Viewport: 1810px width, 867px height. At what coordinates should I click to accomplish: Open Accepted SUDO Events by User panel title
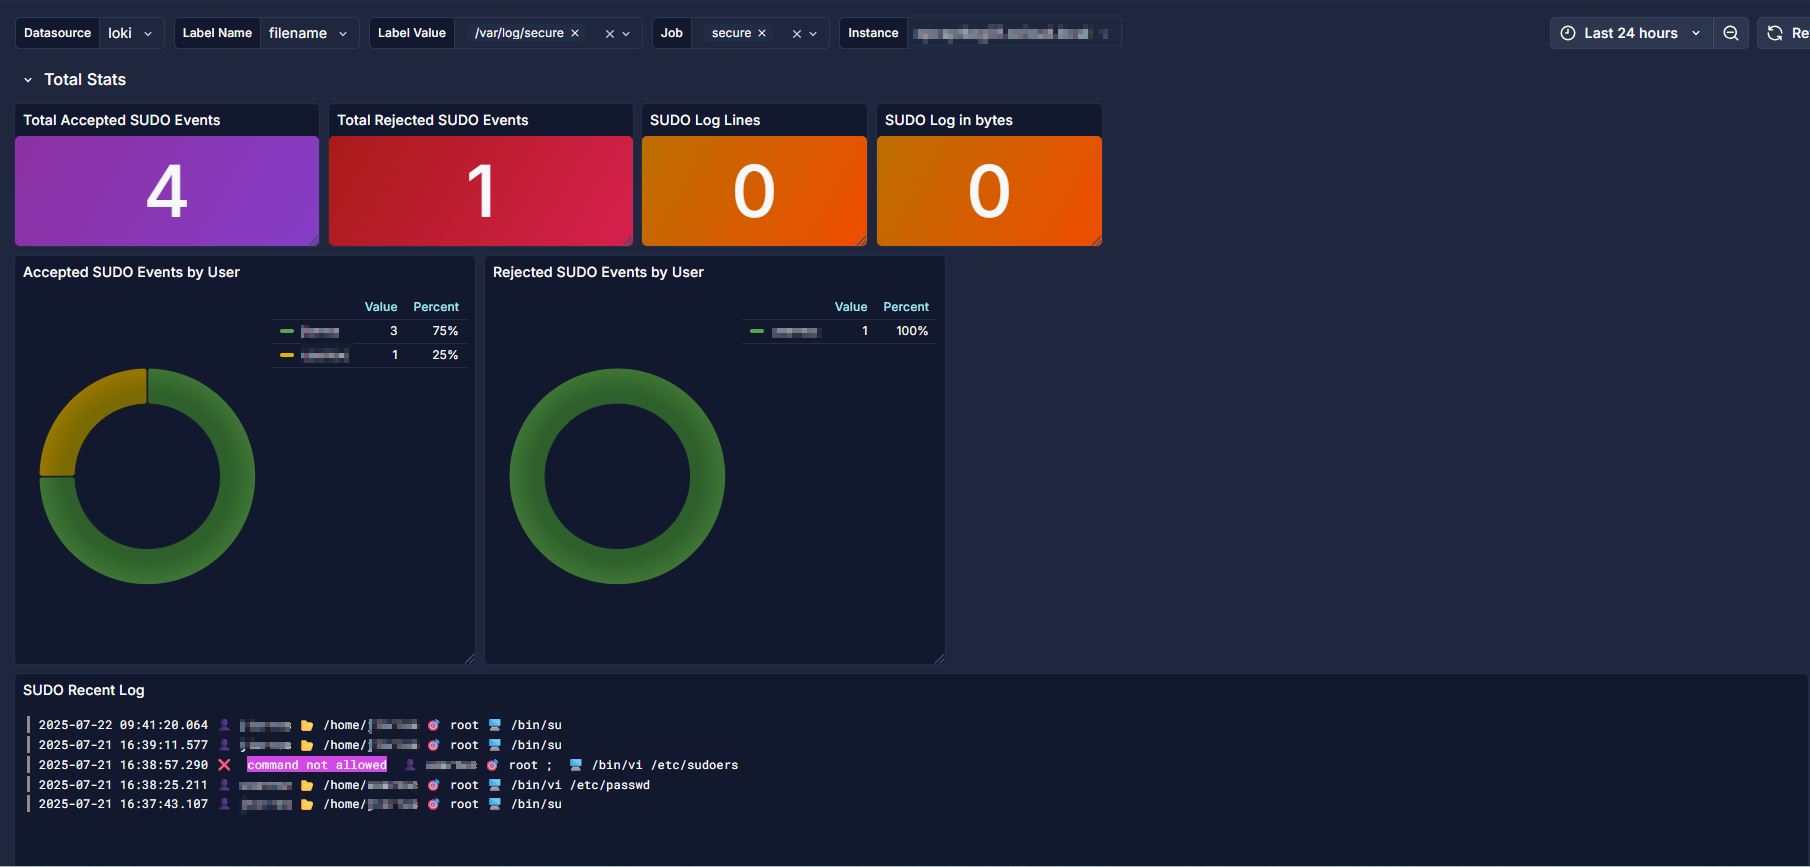(x=131, y=272)
